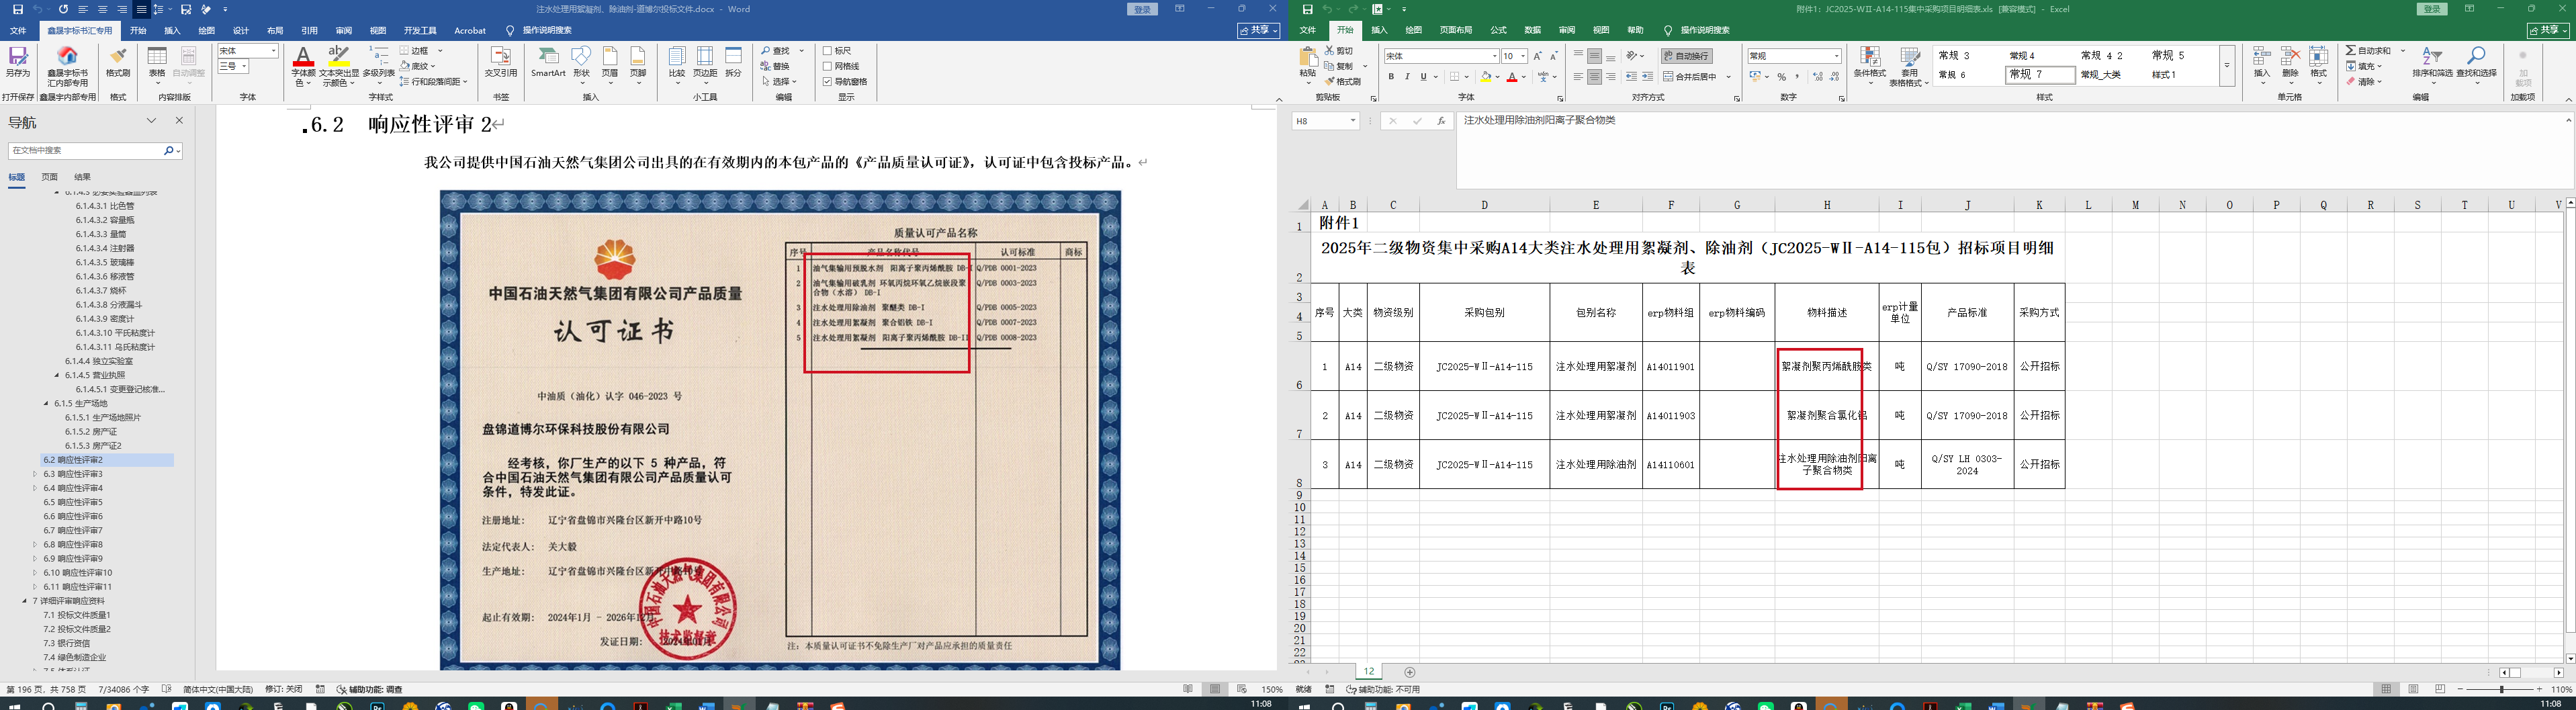Switch to the 开始 tab in Word
Screen dimensions: 2576x710
[138, 31]
